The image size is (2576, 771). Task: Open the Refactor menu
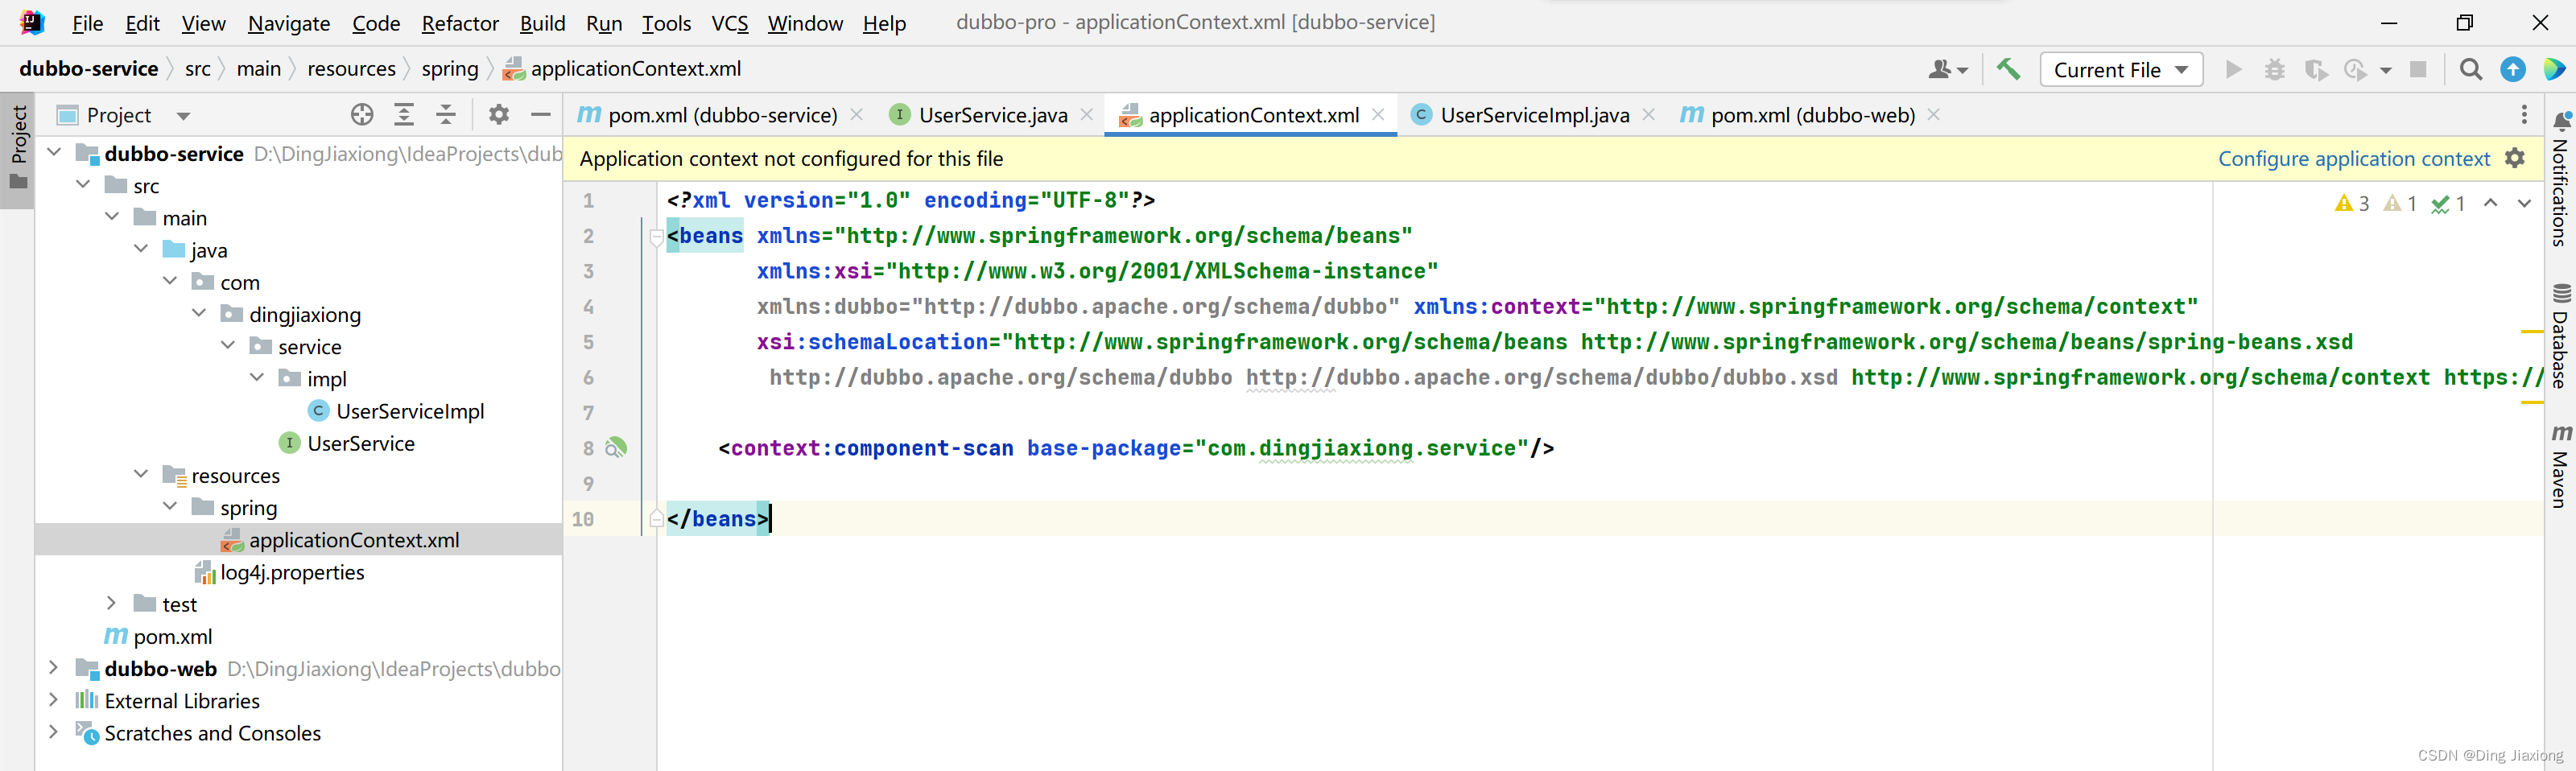tap(460, 23)
